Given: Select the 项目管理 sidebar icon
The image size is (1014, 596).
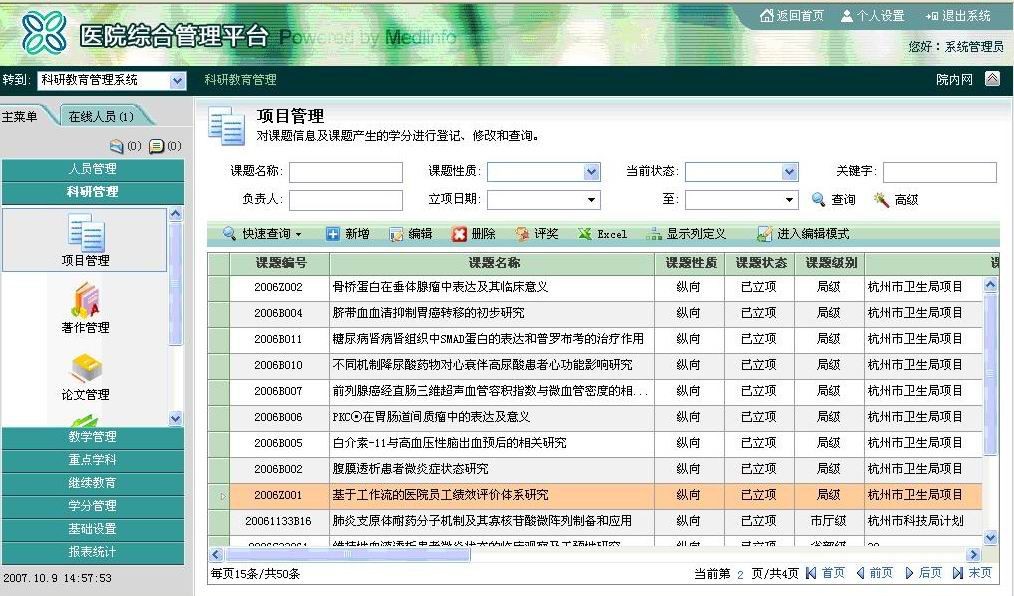Looking at the screenshot, I should [84, 240].
